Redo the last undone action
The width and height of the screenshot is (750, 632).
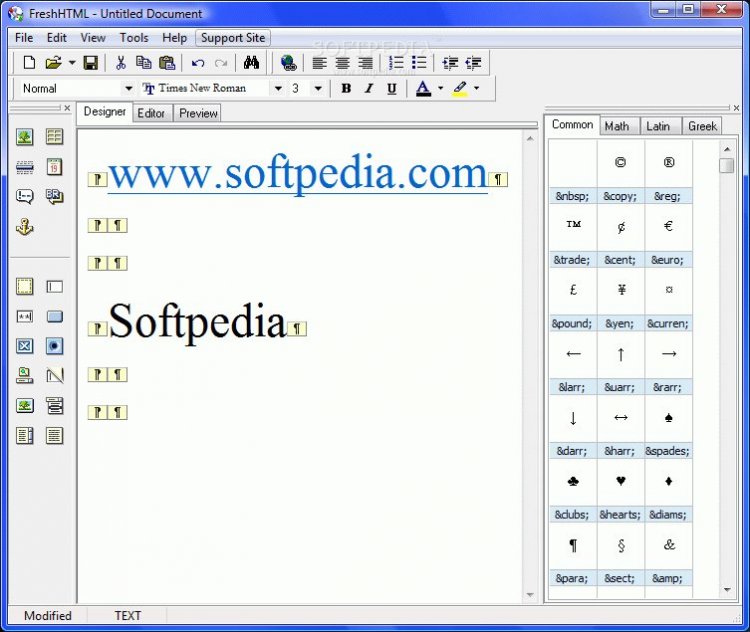pos(221,63)
